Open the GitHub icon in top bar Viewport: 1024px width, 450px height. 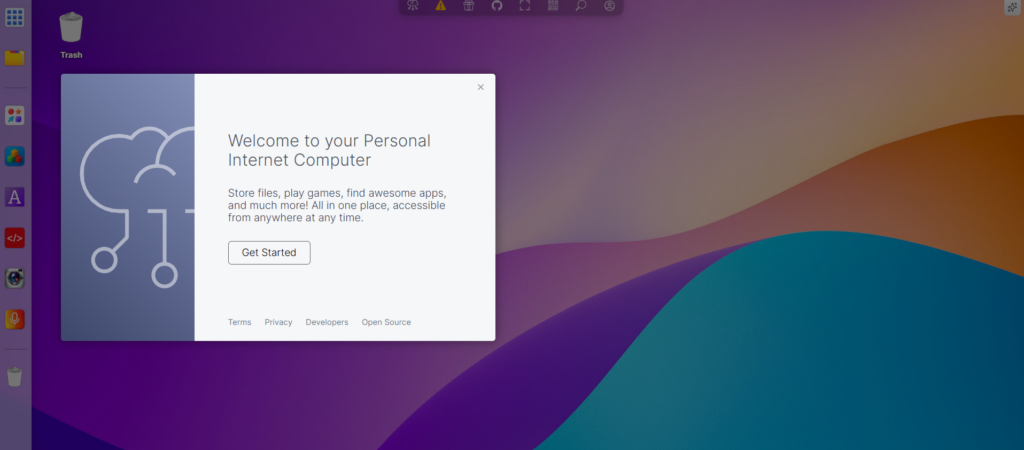tap(497, 6)
